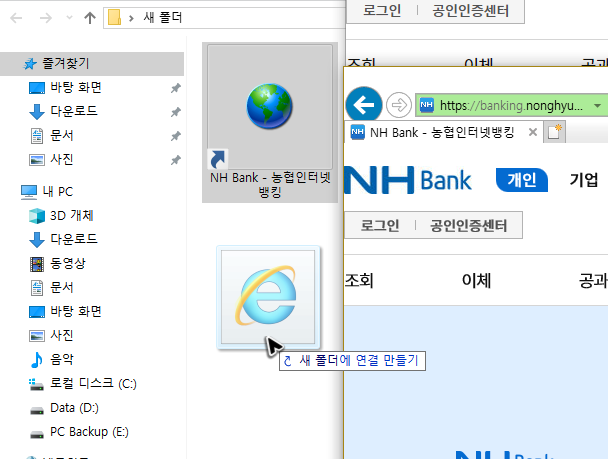The width and height of the screenshot is (608, 459).
Task: Click the dragged Internet Explorer icon
Action: pos(268,297)
